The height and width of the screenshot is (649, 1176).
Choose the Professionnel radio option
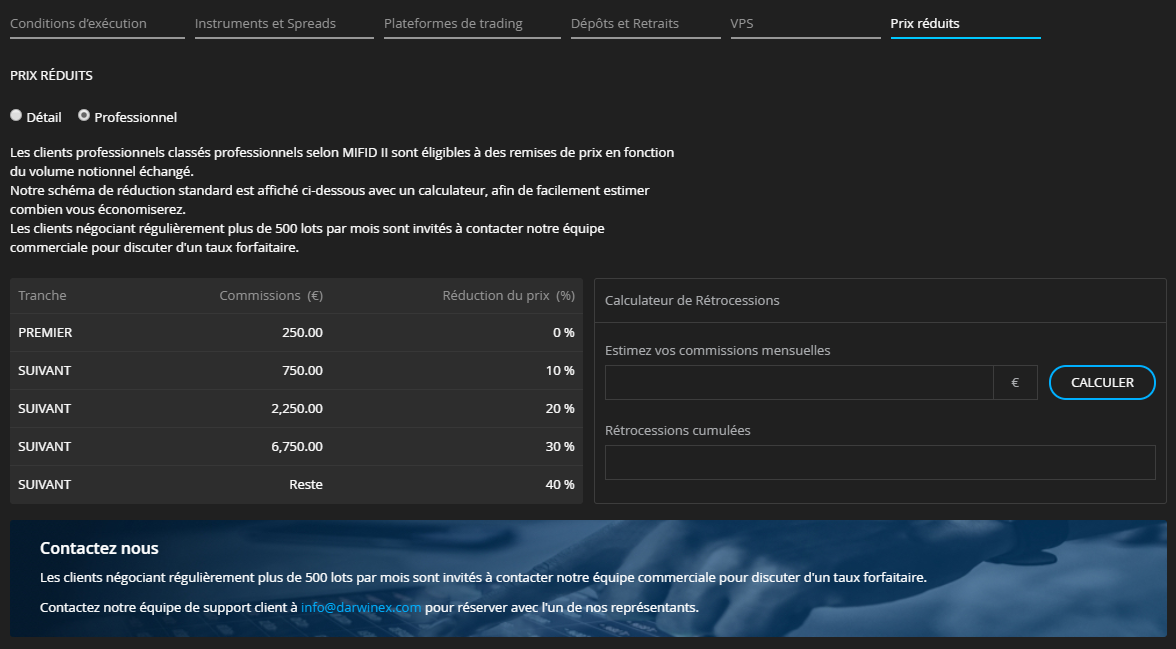coord(84,116)
